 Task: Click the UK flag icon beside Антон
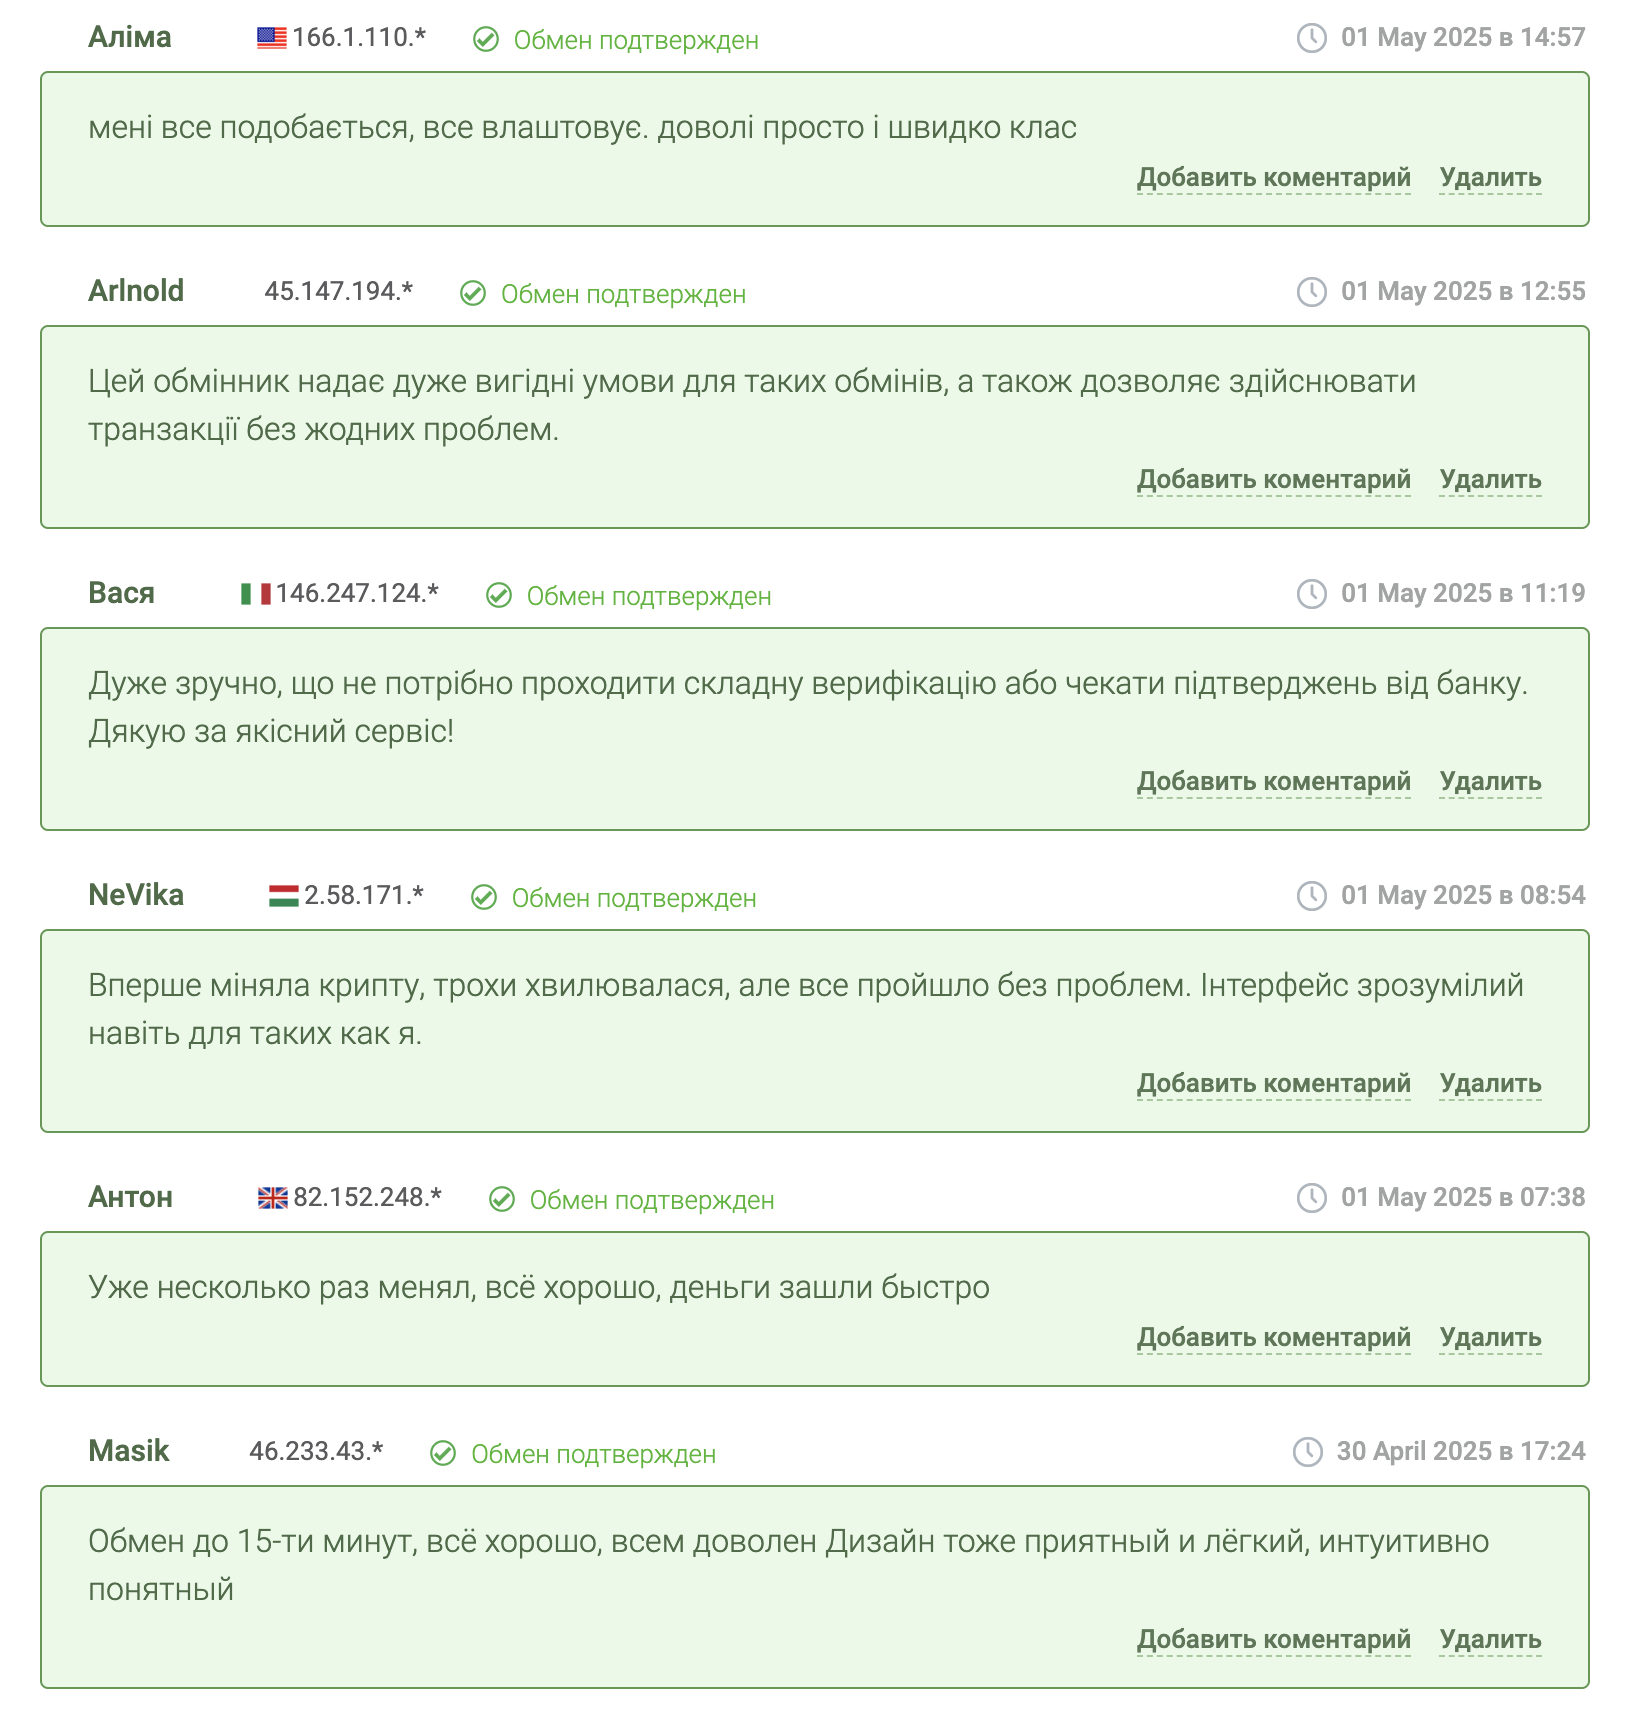click(272, 1198)
